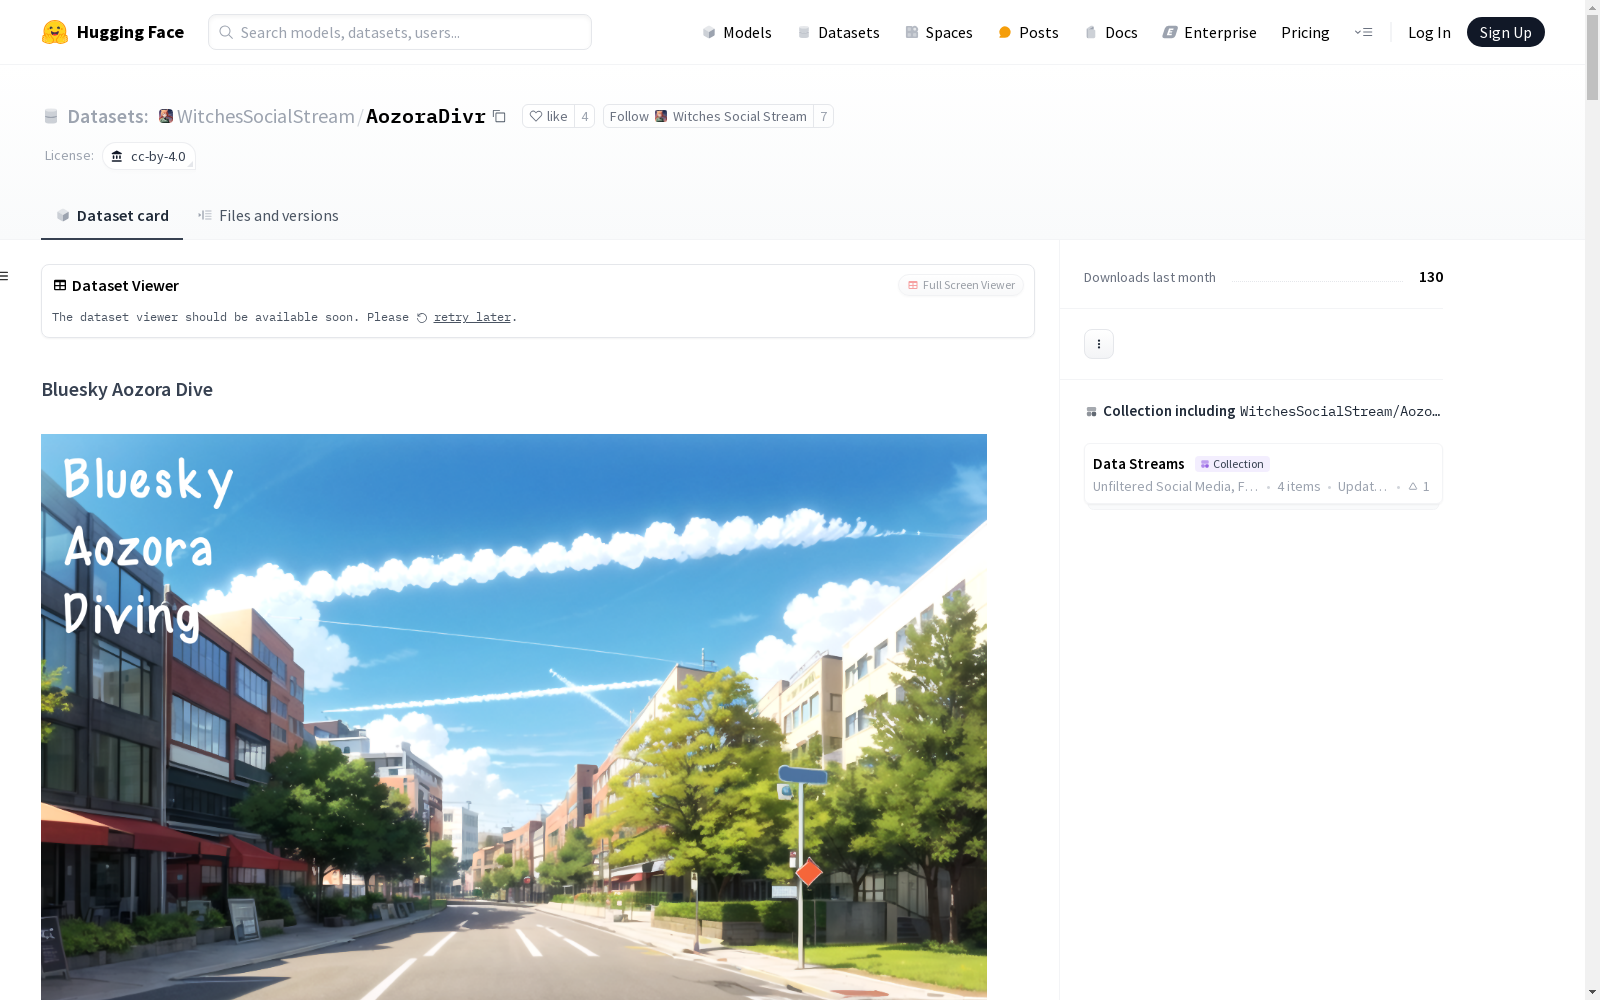The height and width of the screenshot is (1000, 1600).
Task: Click the retry refresh icon
Action: pyautogui.click(x=422, y=318)
